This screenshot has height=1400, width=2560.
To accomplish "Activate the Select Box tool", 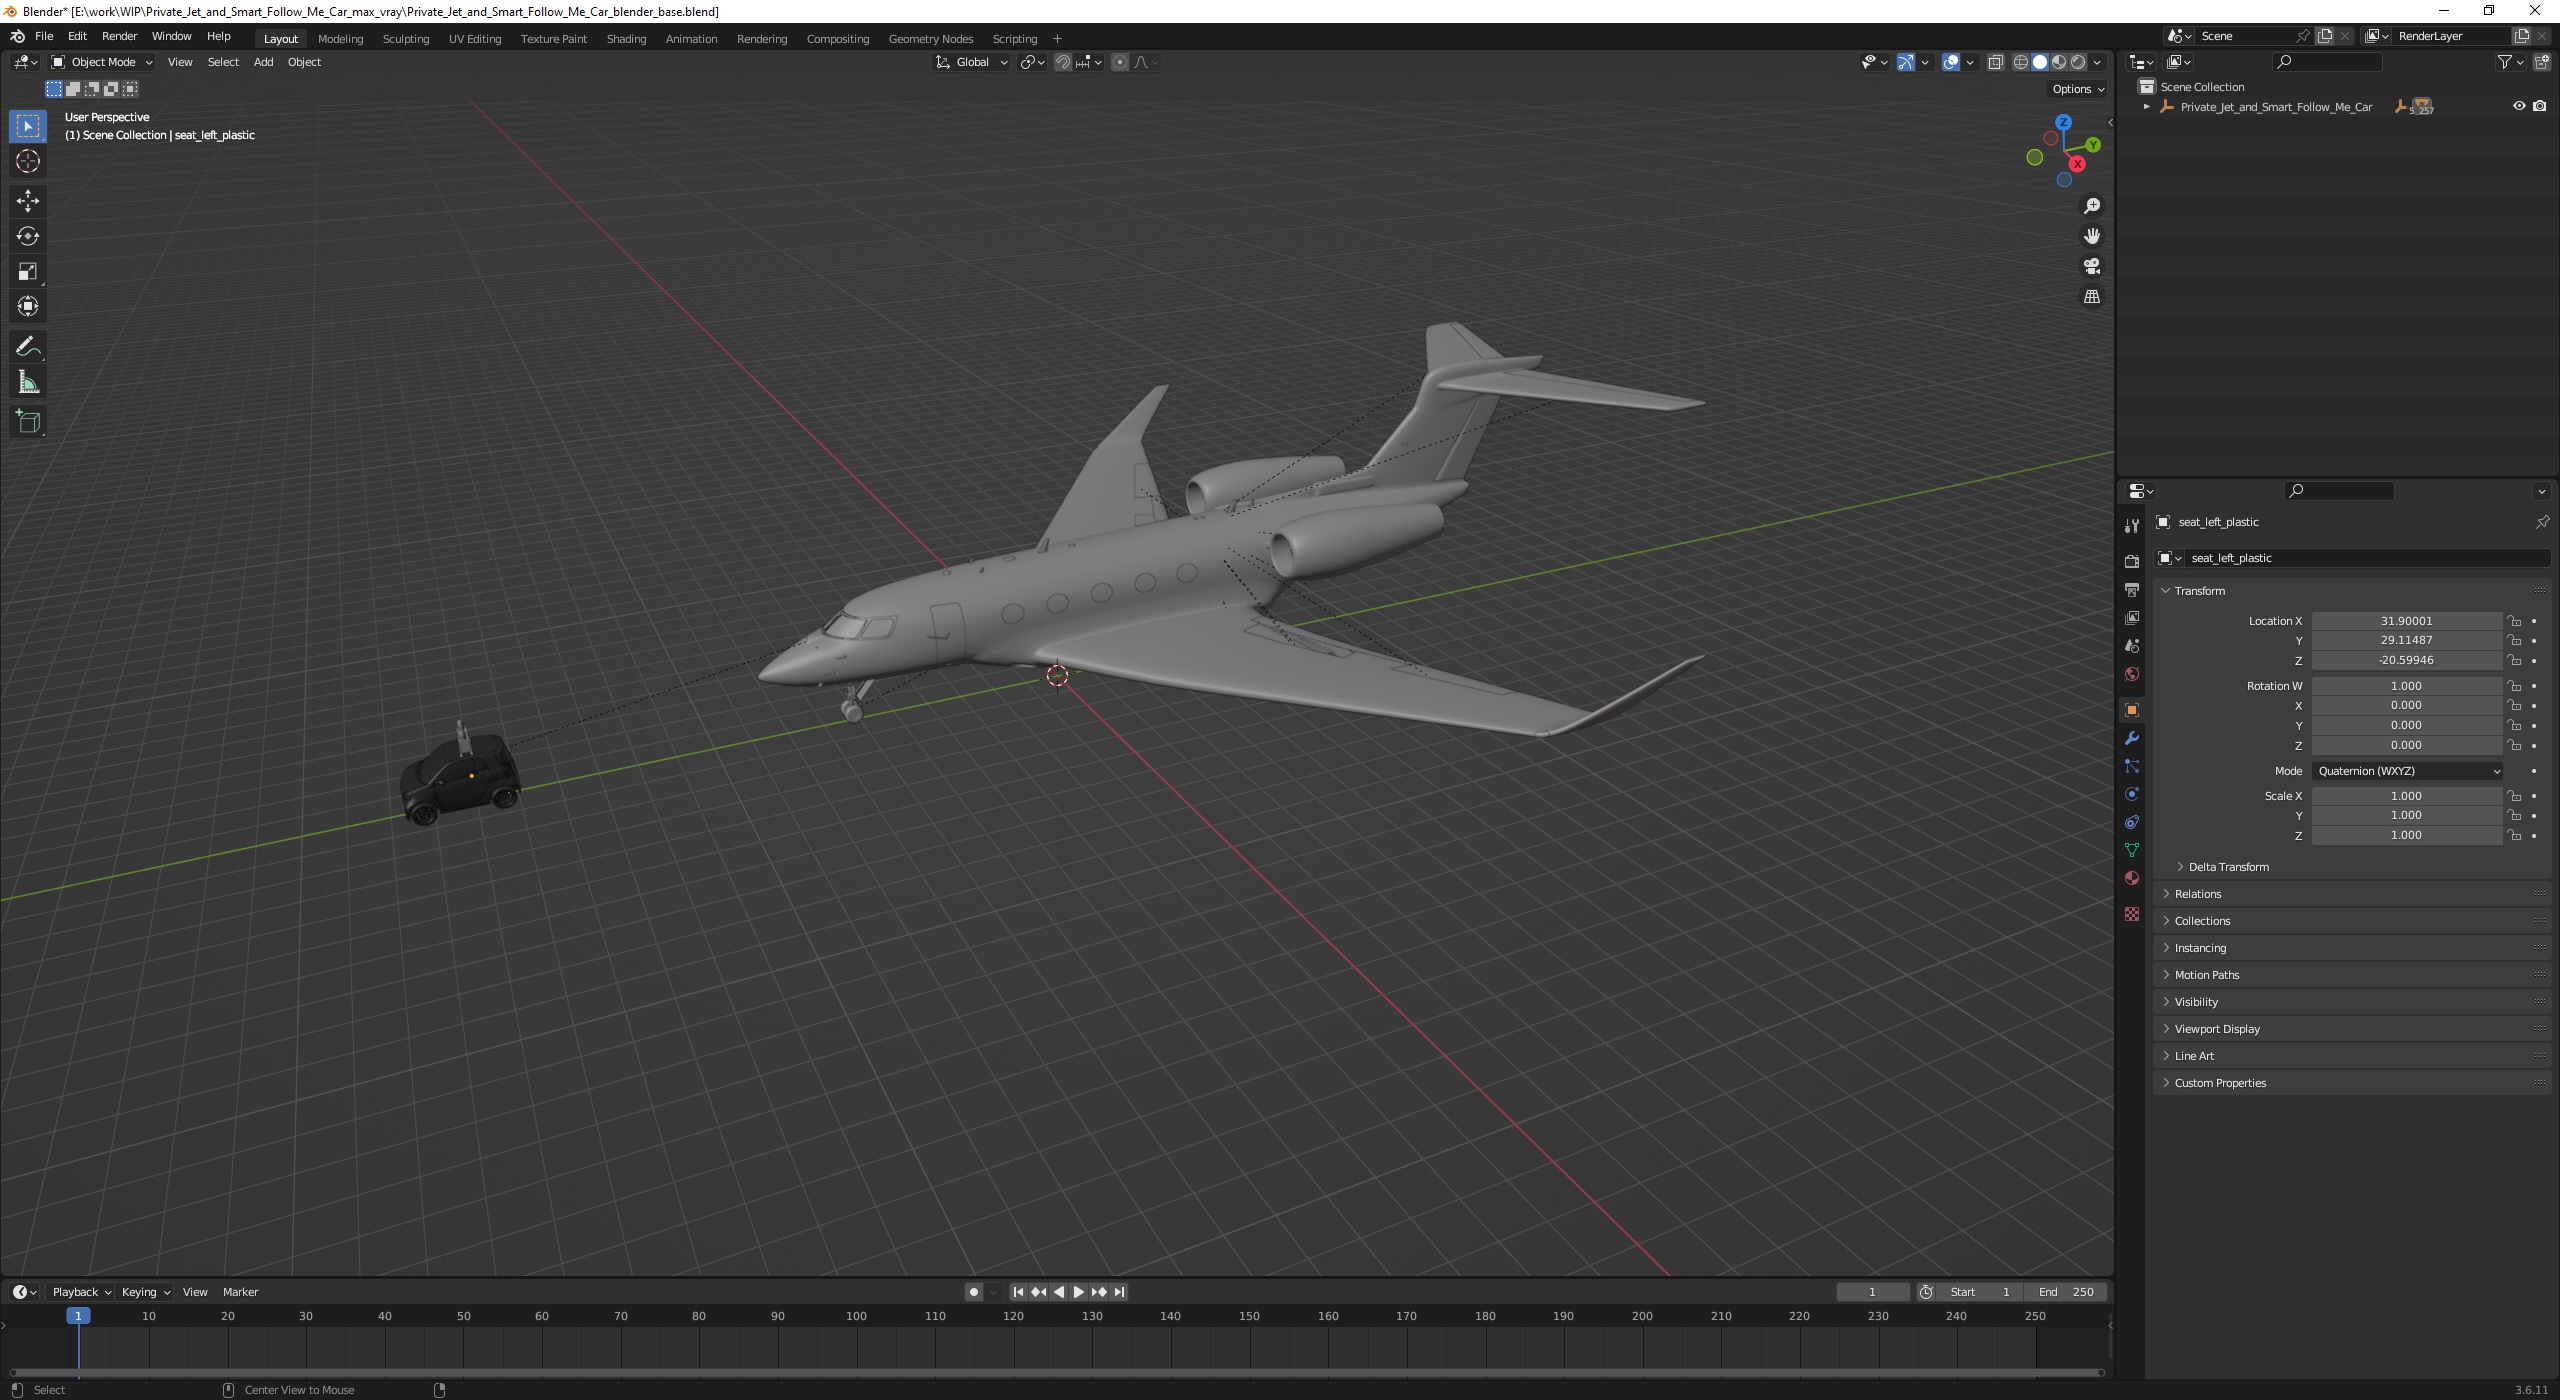I will click(x=28, y=126).
